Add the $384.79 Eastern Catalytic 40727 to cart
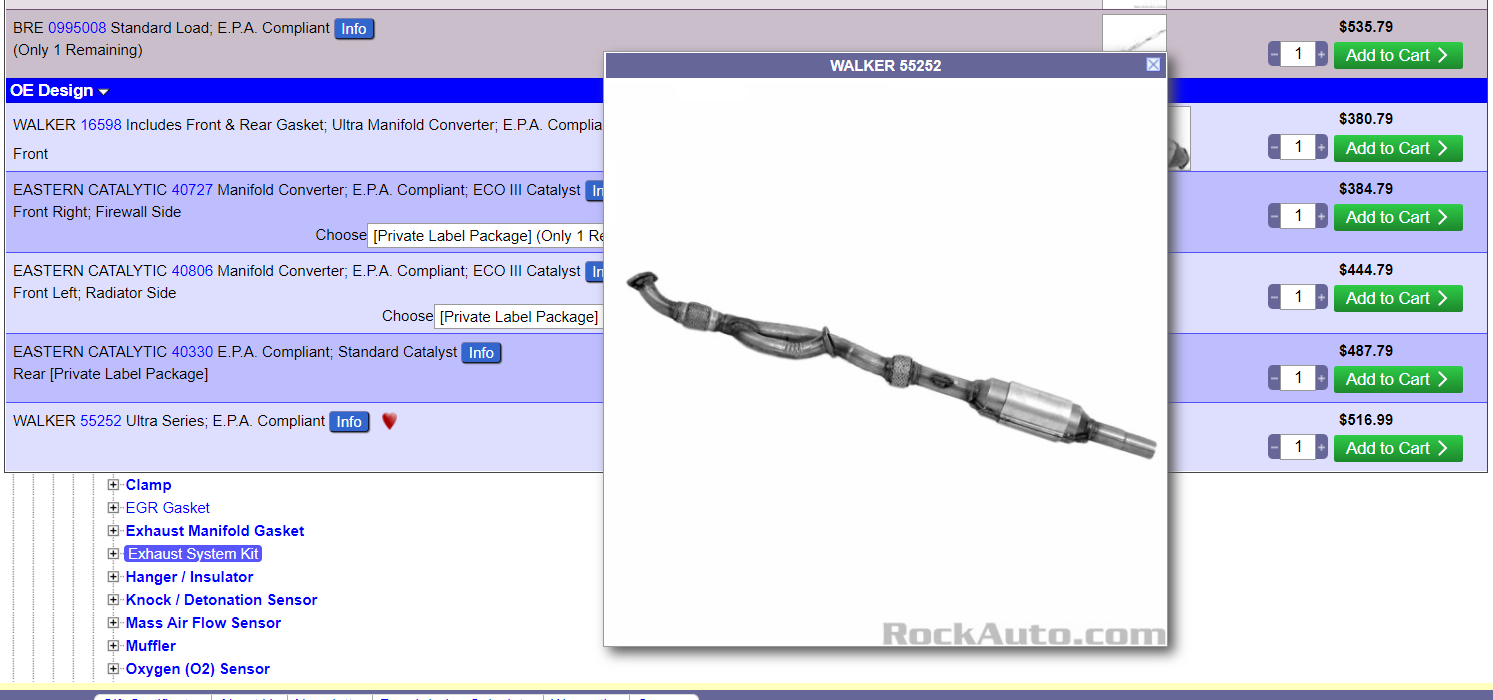The width and height of the screenshot is (1493, 700). (1398, 217)
